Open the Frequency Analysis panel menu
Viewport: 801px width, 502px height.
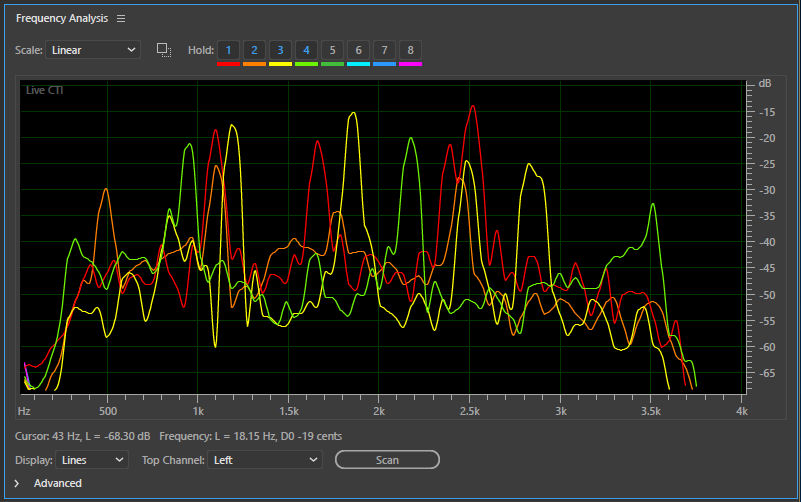pyautogui.click(x=121, y=19)
